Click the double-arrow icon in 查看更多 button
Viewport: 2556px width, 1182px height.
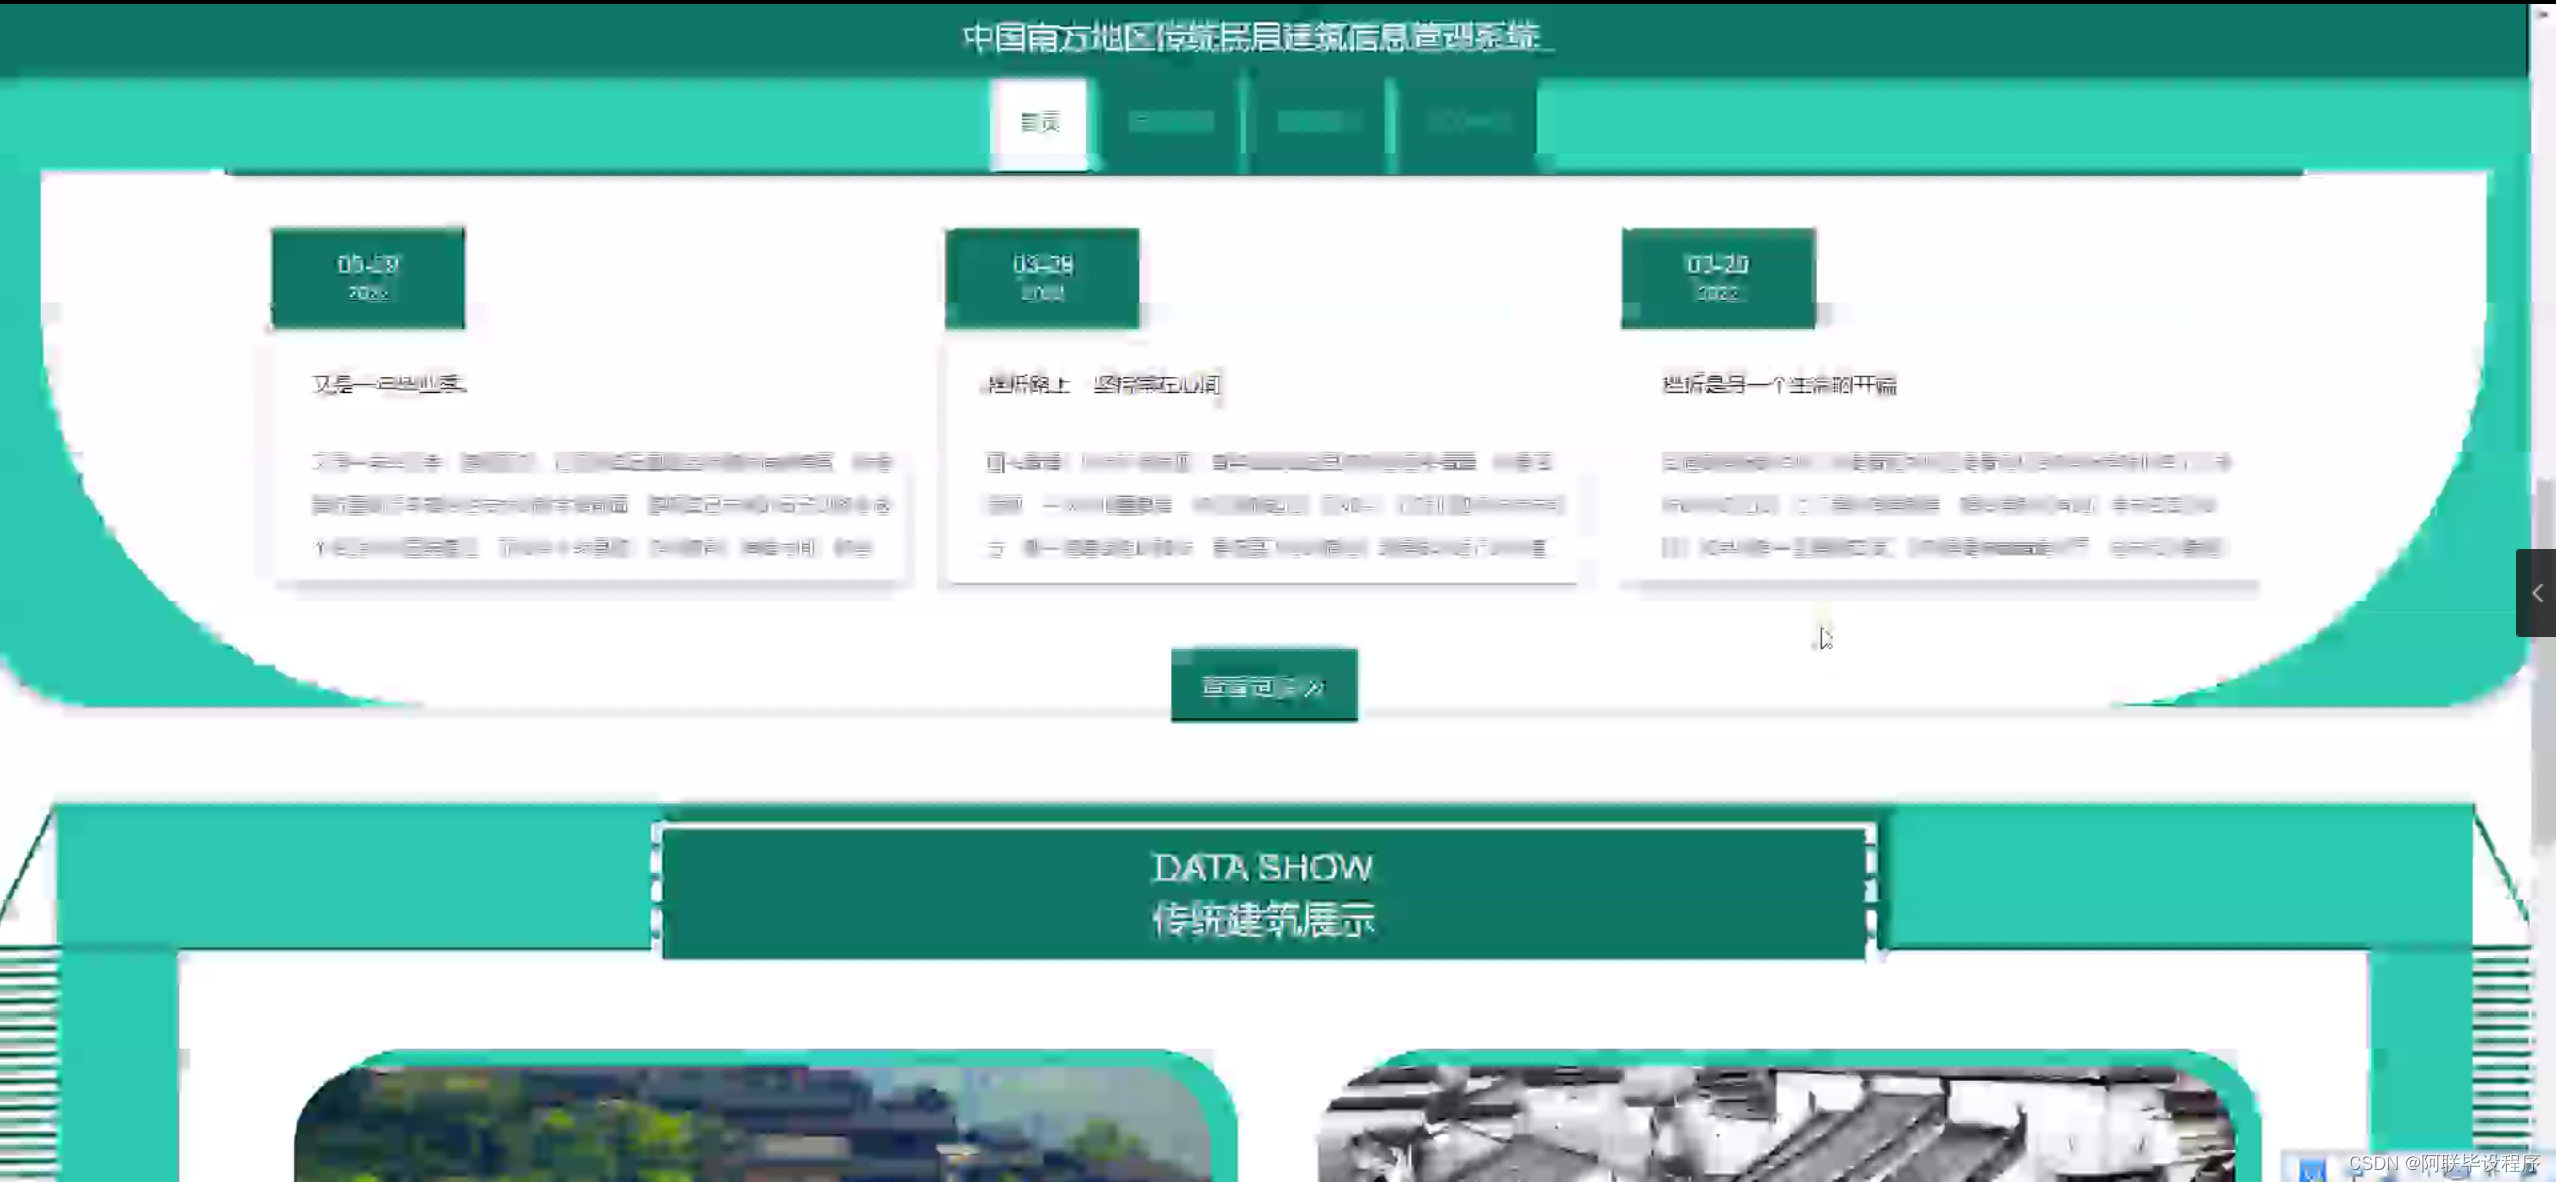click(1316, 687)
